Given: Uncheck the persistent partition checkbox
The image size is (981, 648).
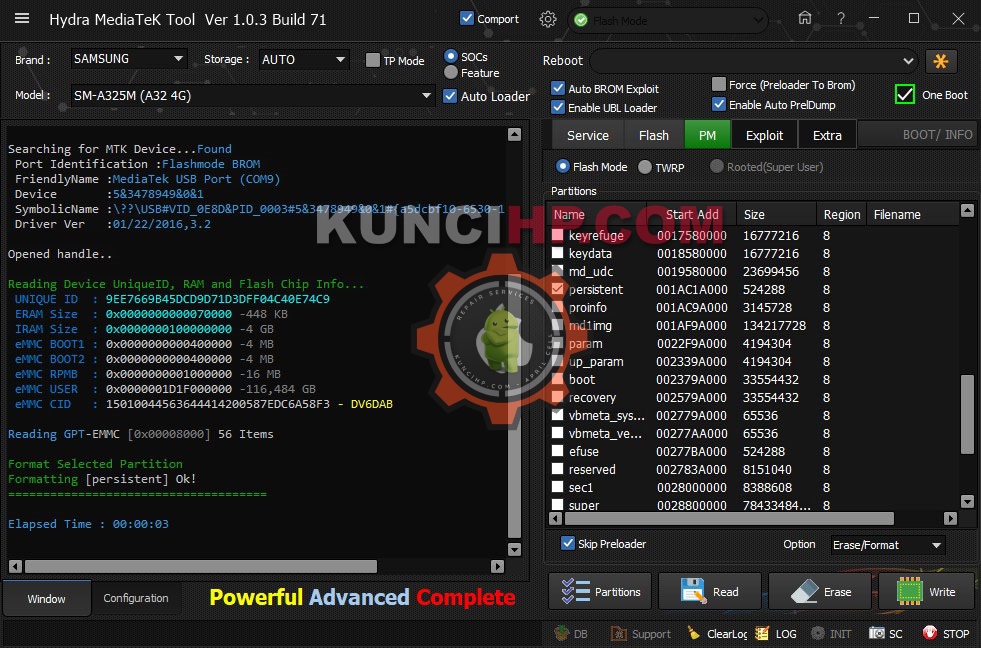Looking at the screenshot, I should click(x=557, y=289).
